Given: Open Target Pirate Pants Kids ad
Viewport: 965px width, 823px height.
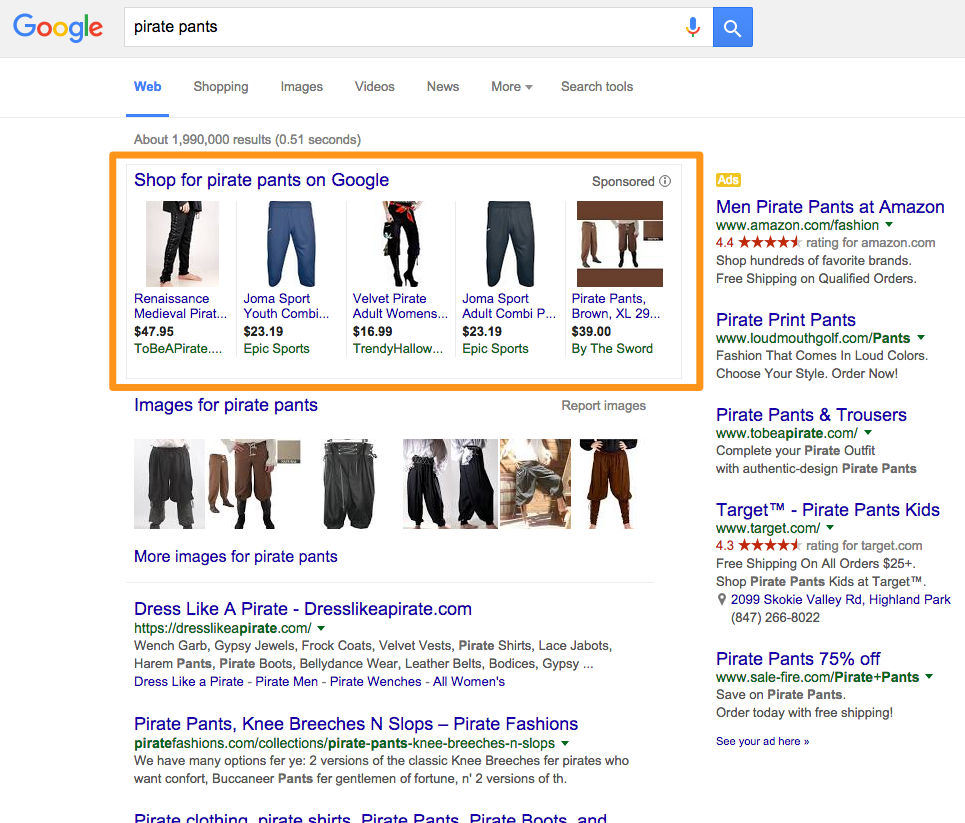Looking at the screenshot, I should [x=828, y=510].
